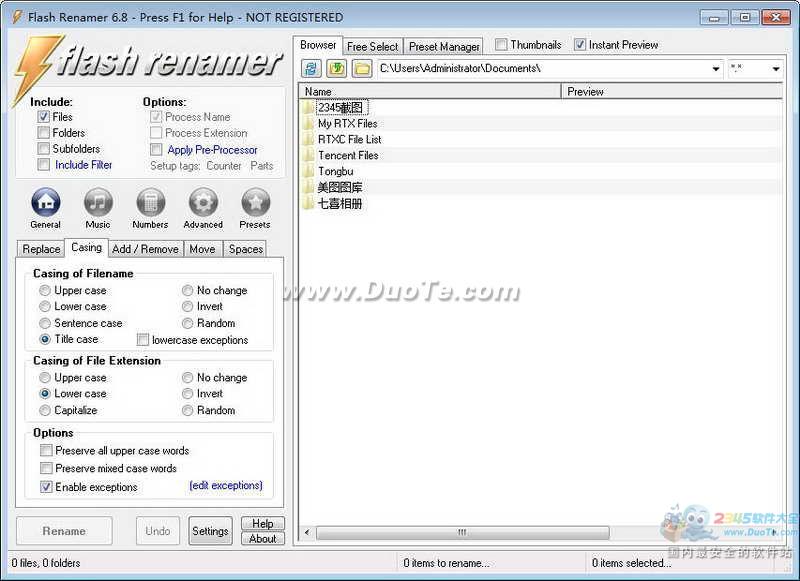Click the Preview column header
The image size is (800, 581).
671,91
